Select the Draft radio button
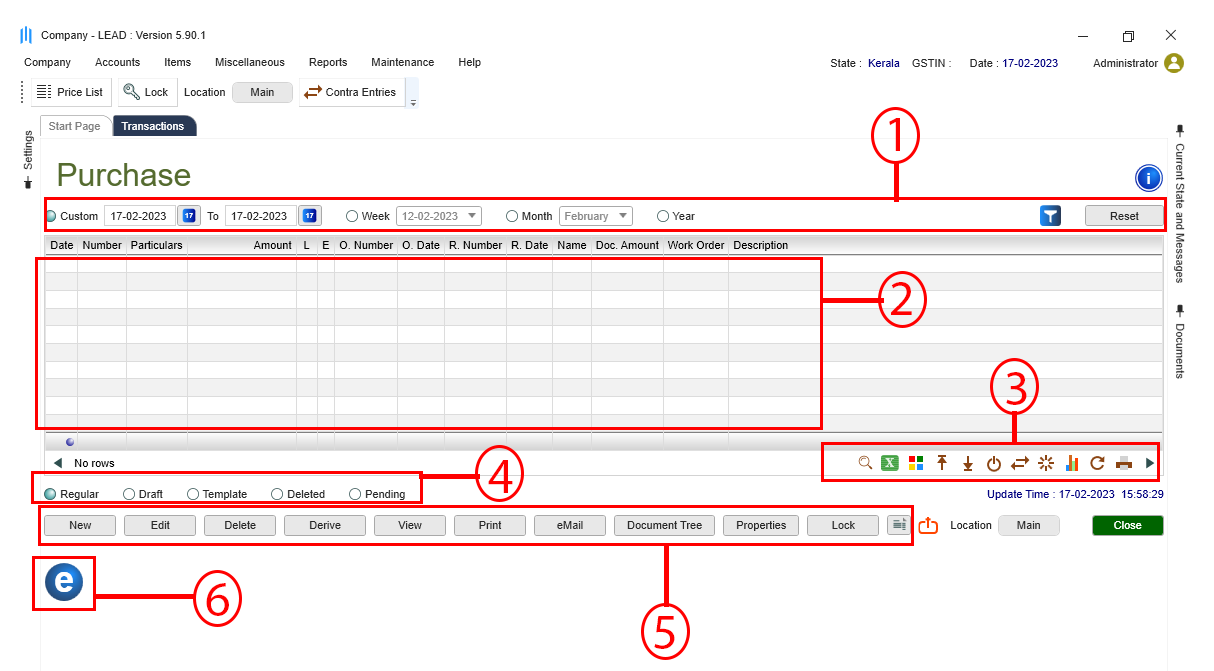Screen dimensions: 1214x671 click(129, 494)
